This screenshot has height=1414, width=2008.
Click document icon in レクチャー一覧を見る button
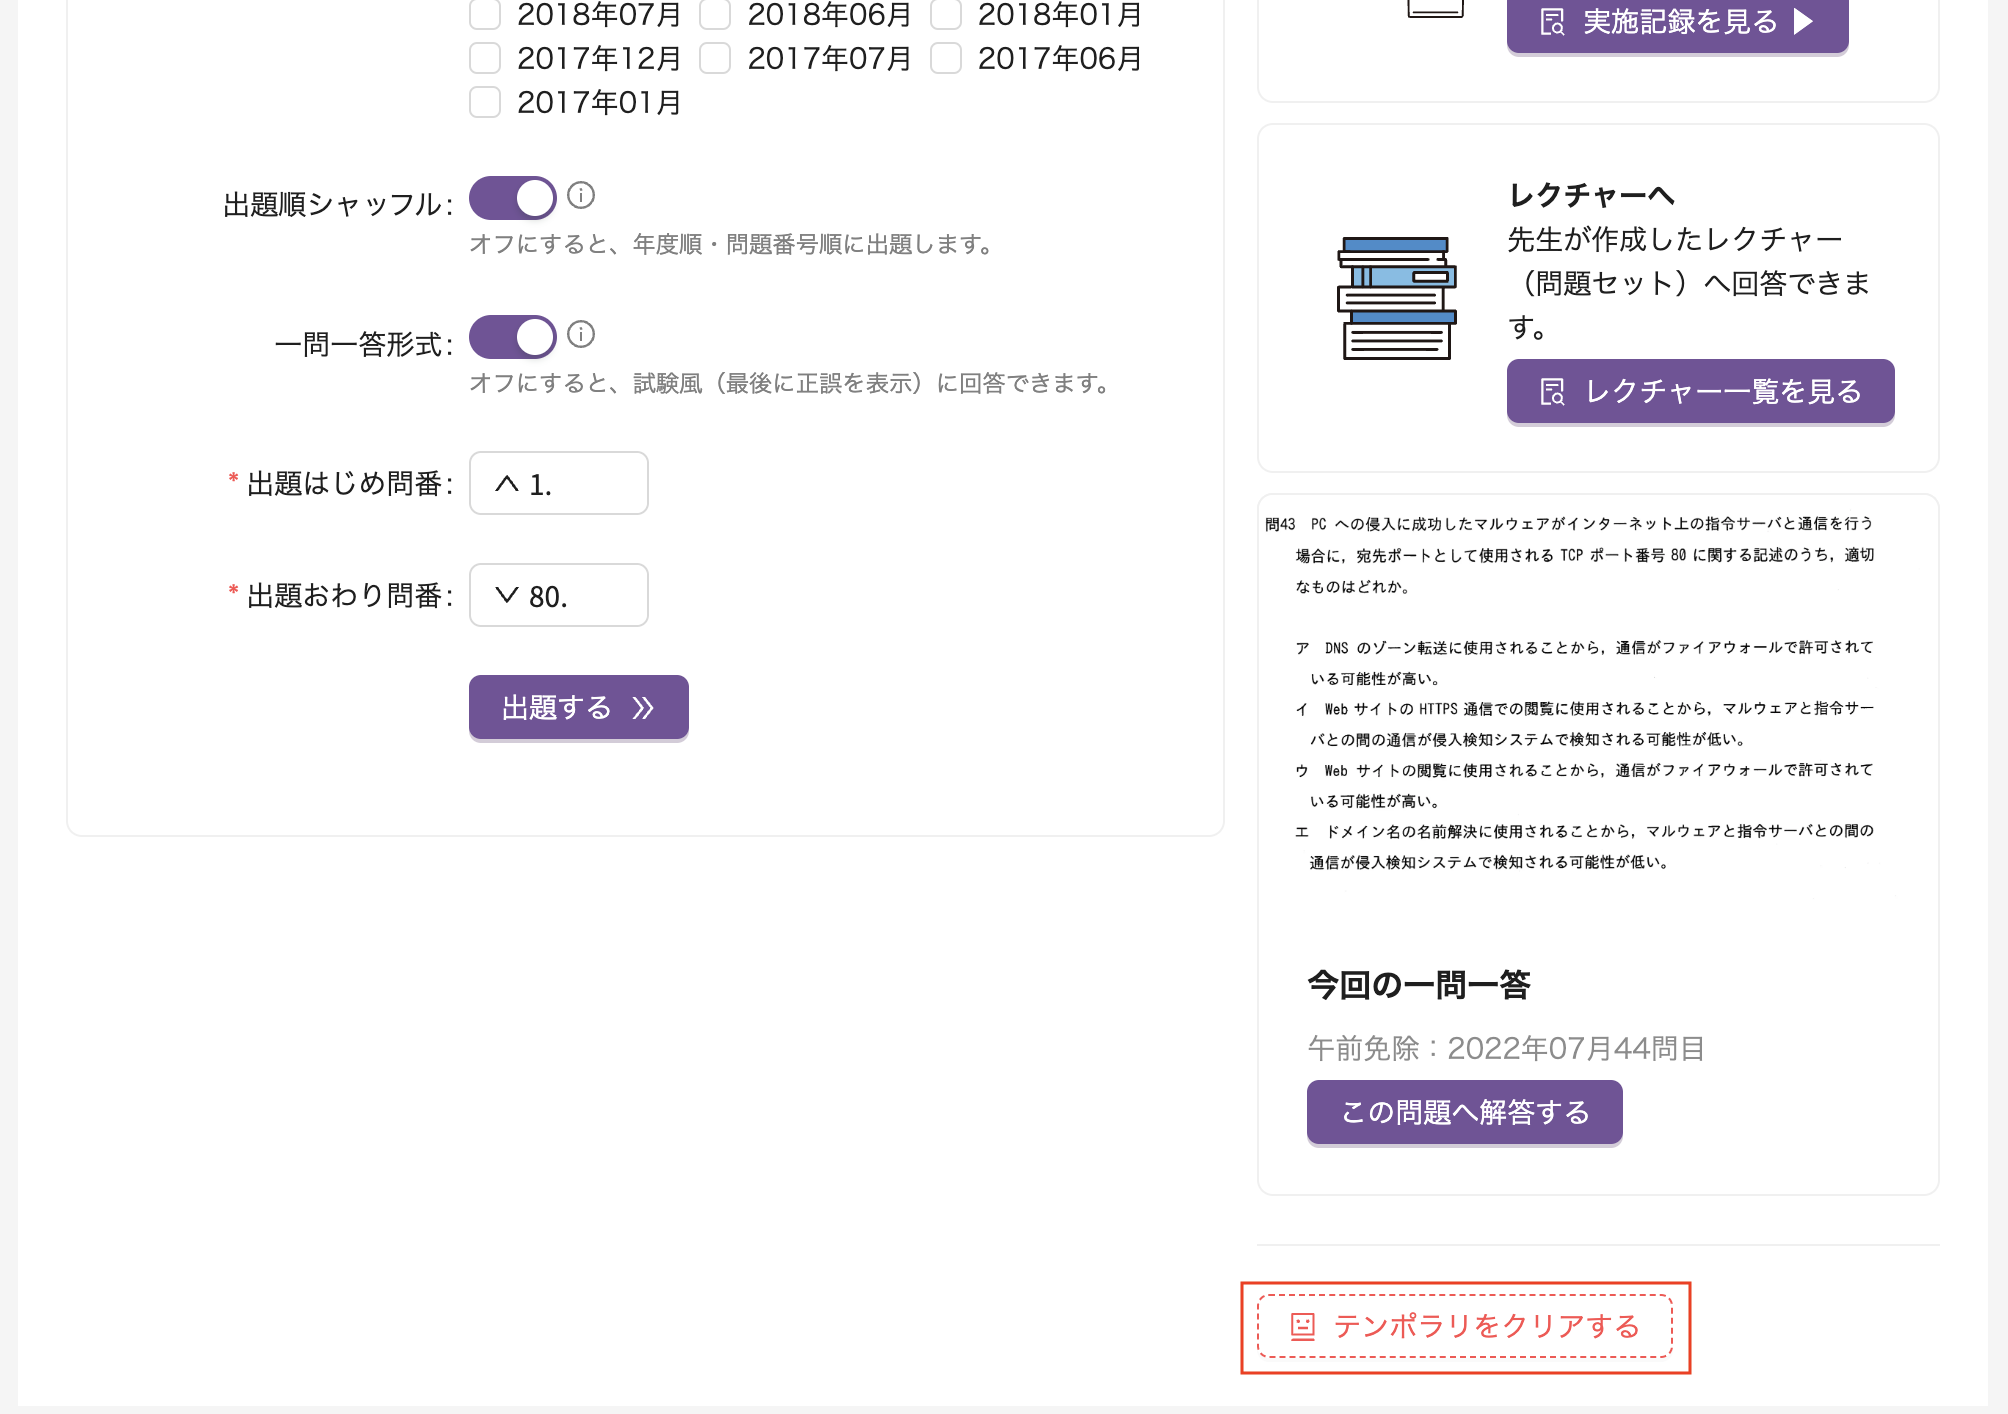pos(1552,392)
